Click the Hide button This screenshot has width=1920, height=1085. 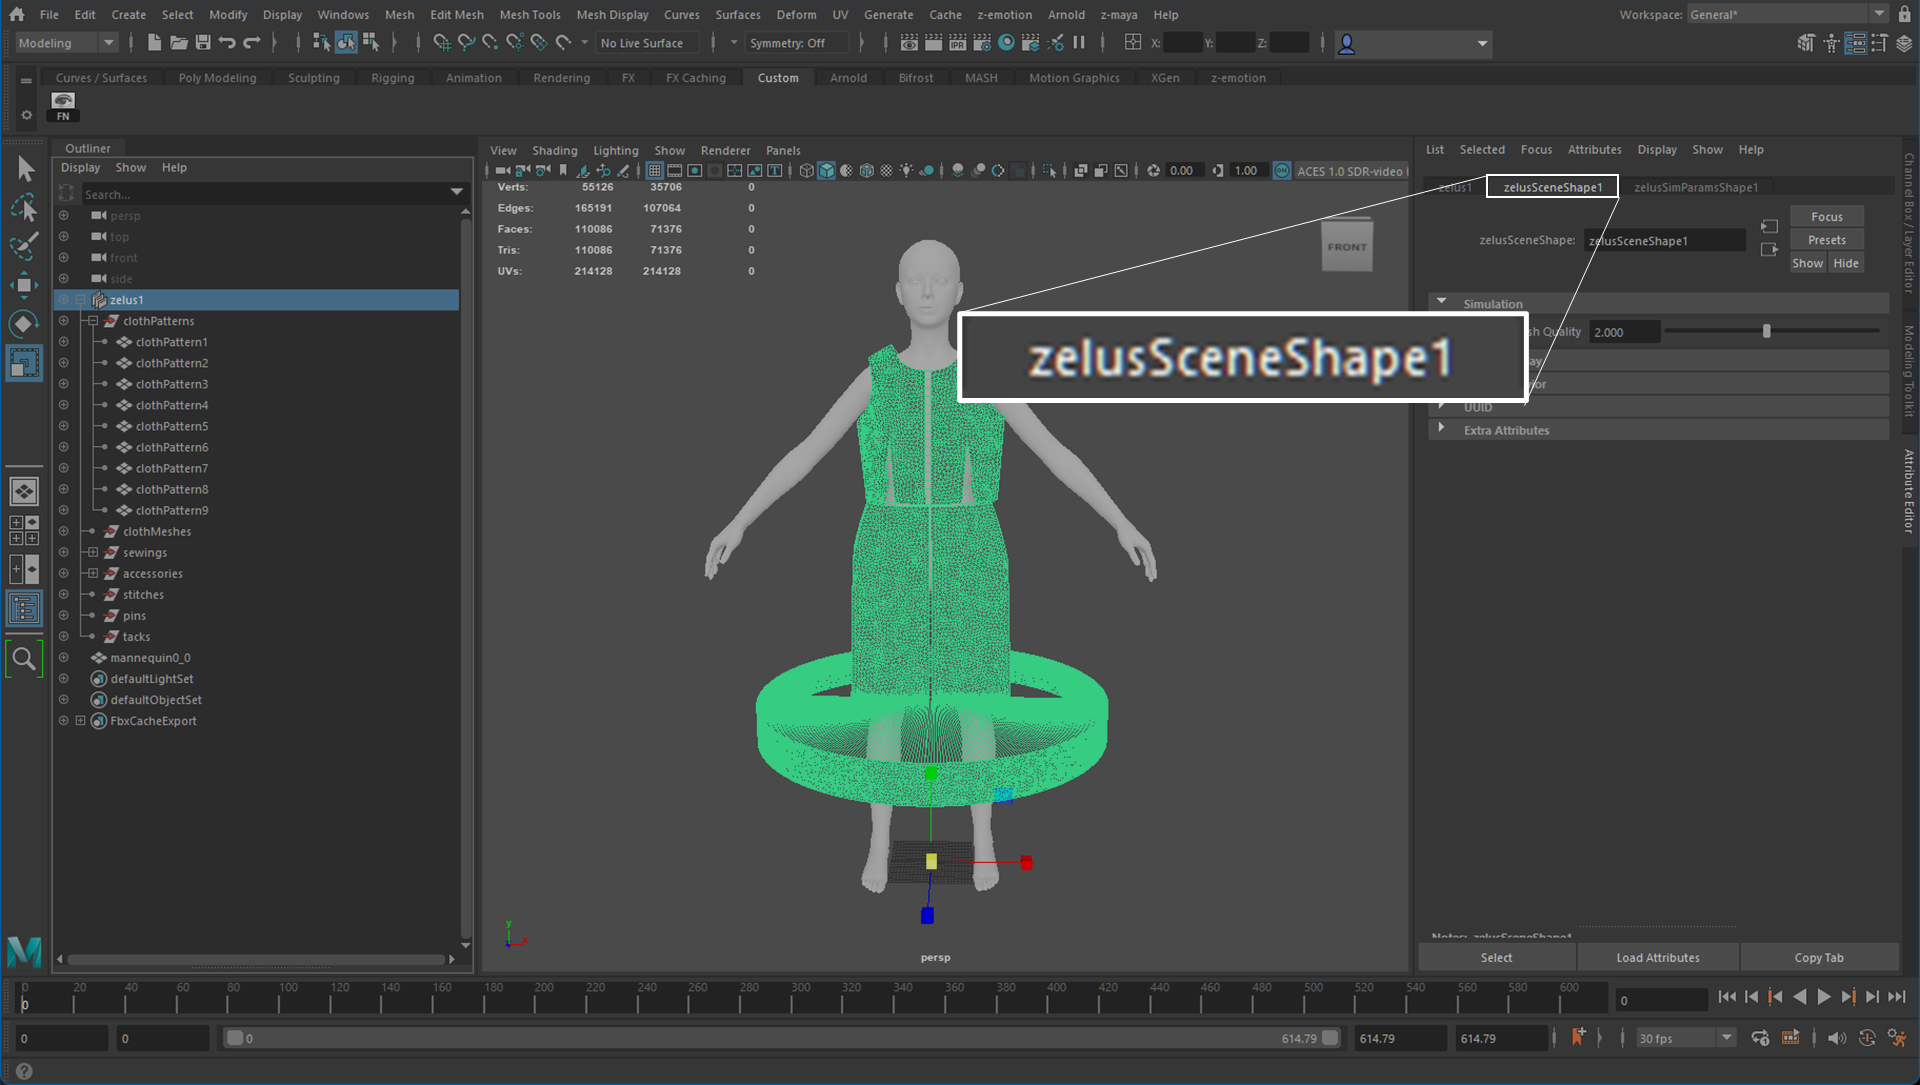click(x=1846, y=264)
